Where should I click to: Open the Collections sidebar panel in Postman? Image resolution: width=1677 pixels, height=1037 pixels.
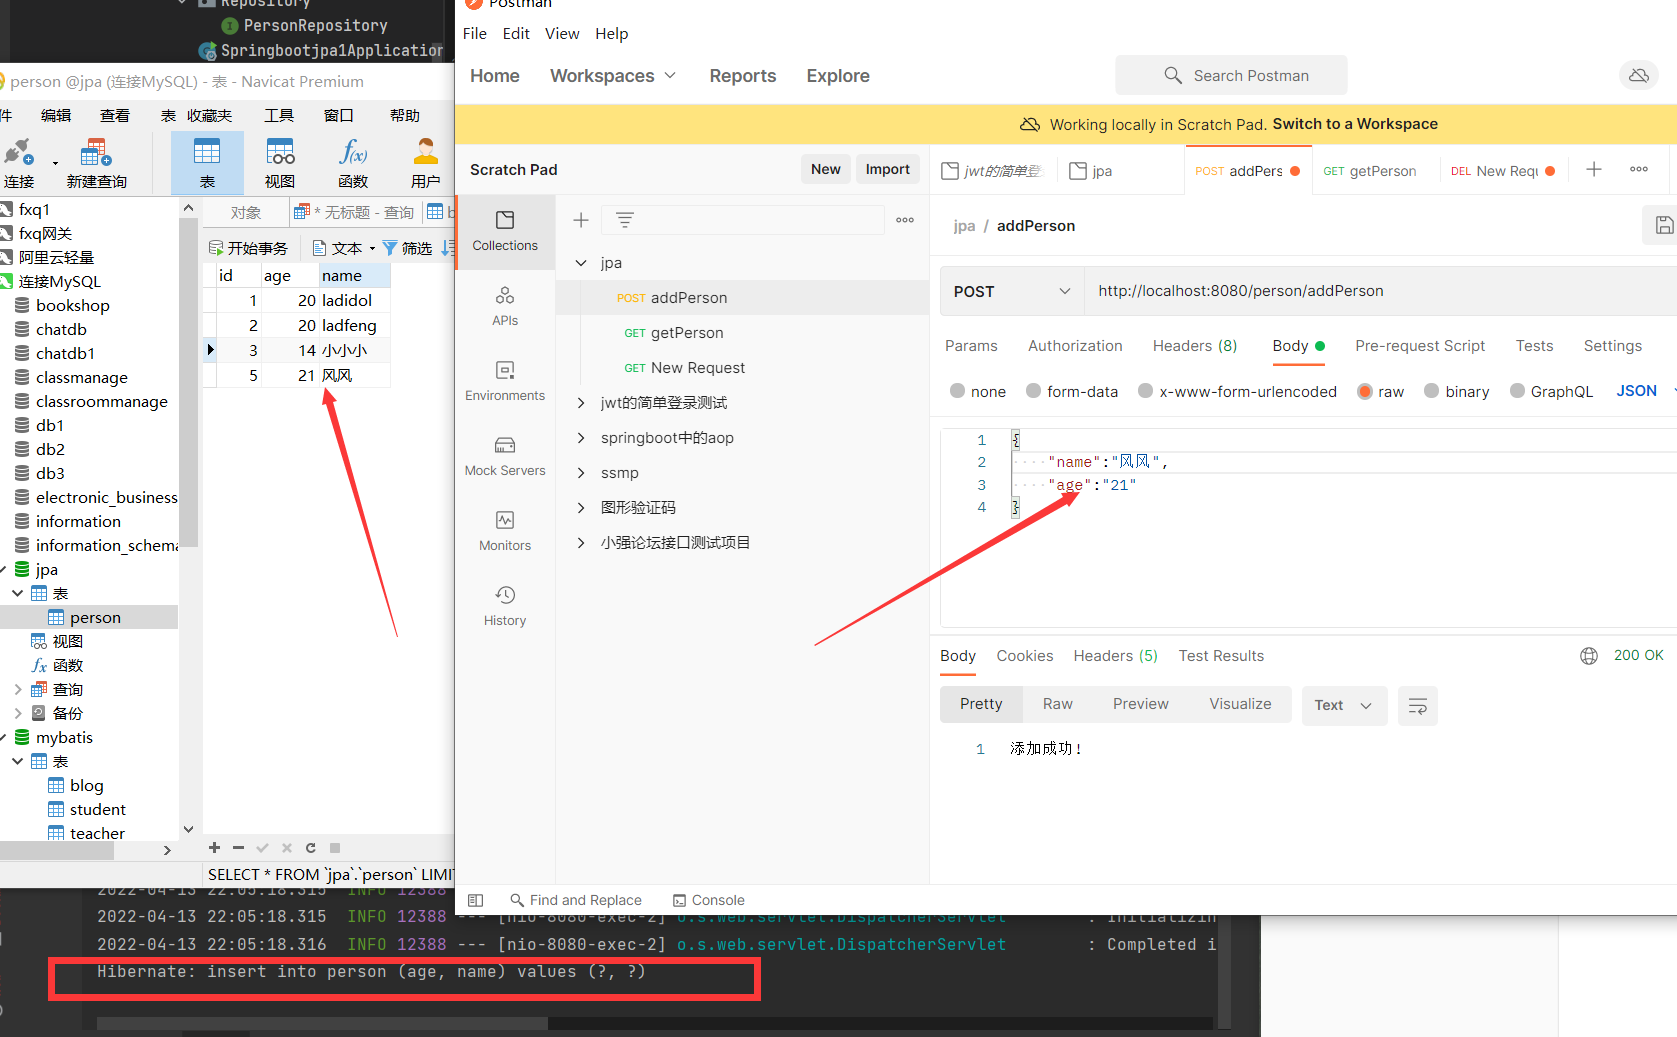[505, 231]
